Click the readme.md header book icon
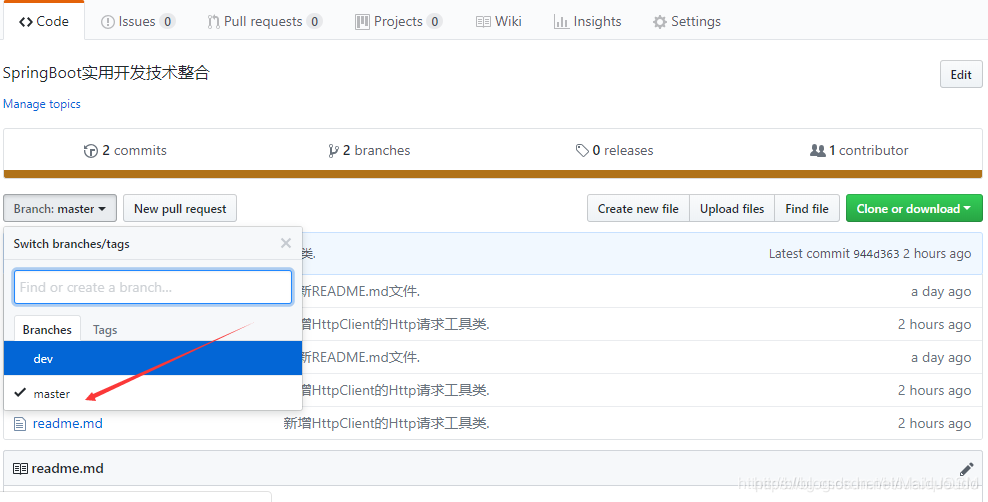This screenshot has width=988, height=502. (20, 469)
